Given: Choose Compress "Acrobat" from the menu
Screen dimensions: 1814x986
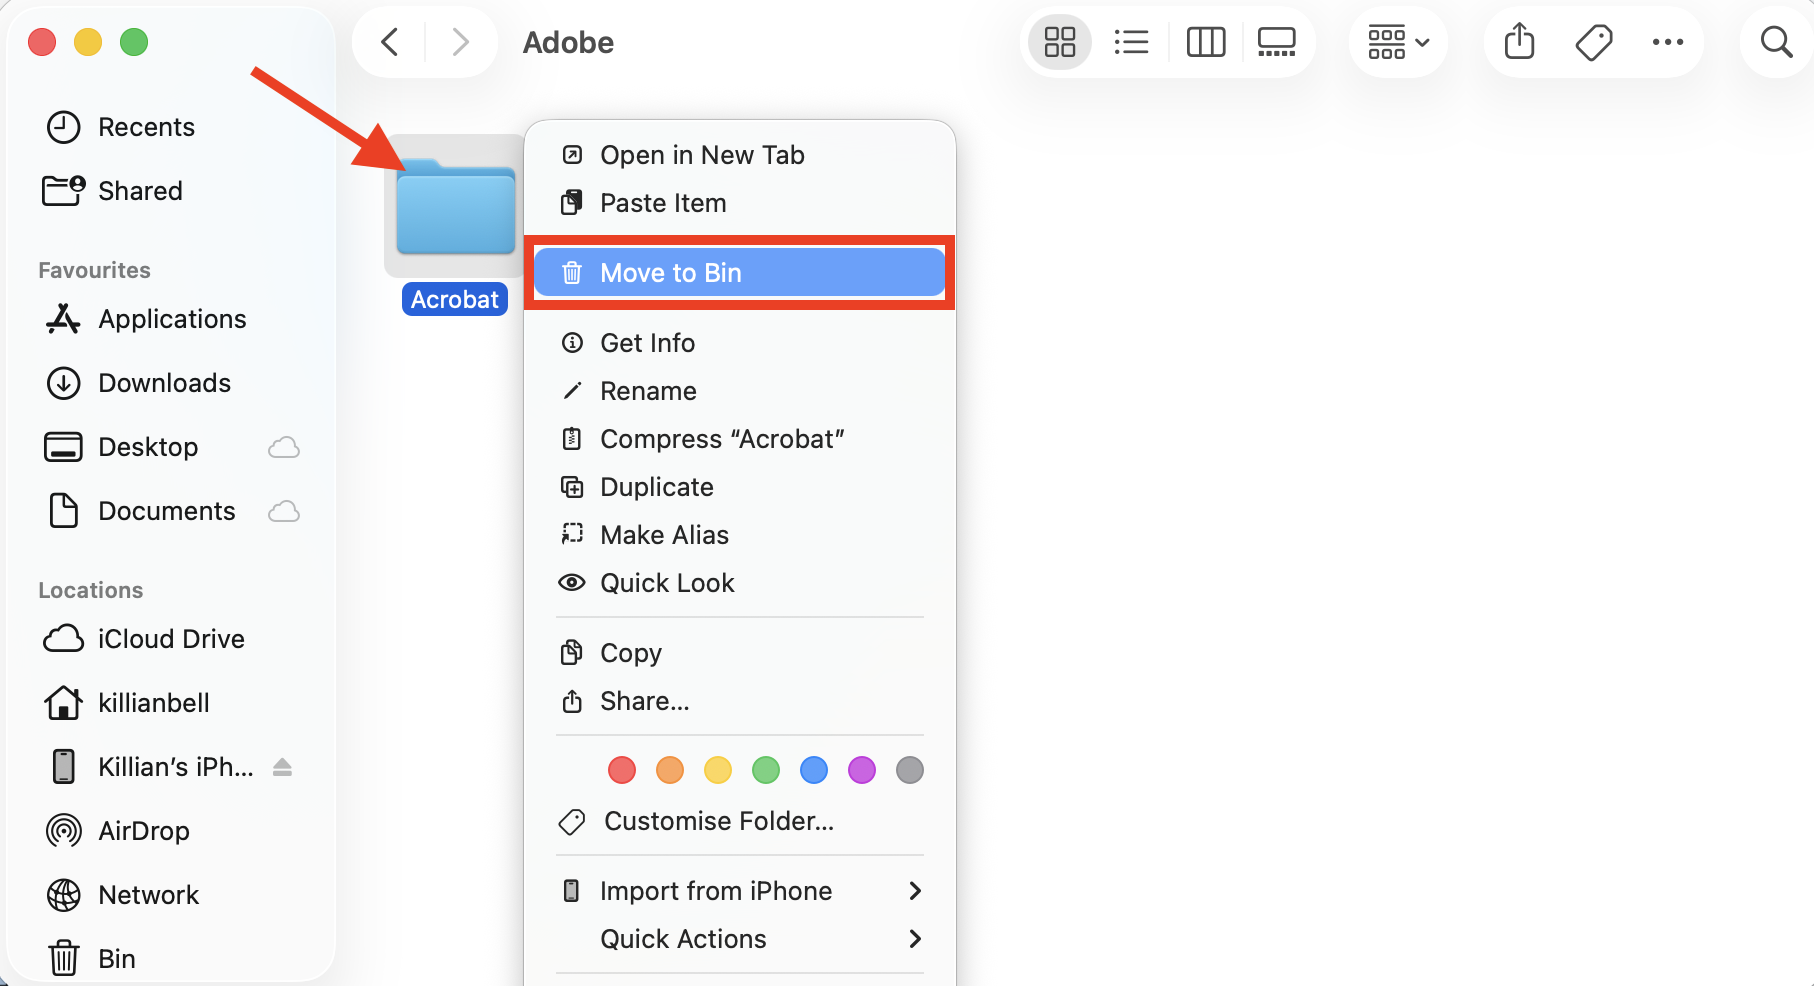Looking at the screenshot, I should [x=722, y=438].
